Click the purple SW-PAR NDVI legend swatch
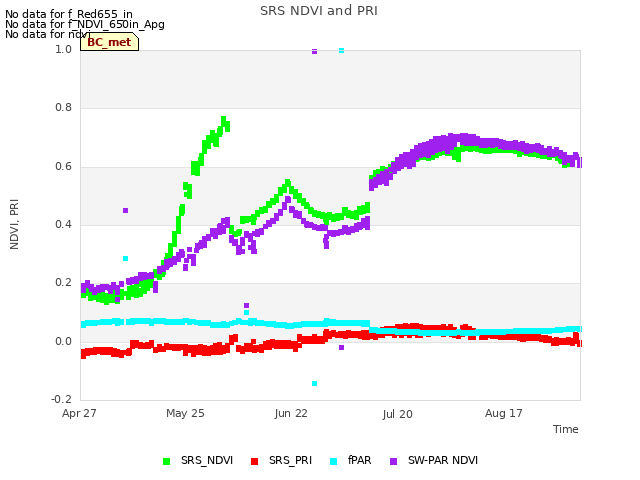The width and height of the screenshot is (640, 480). click(393, 461)
